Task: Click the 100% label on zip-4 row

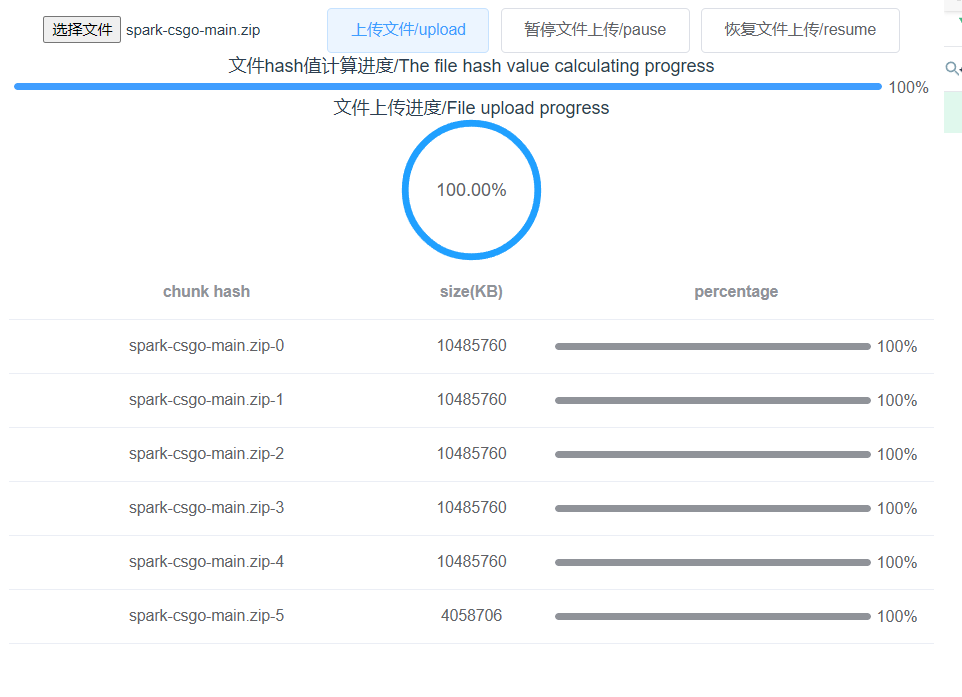Action: point(897,562)
